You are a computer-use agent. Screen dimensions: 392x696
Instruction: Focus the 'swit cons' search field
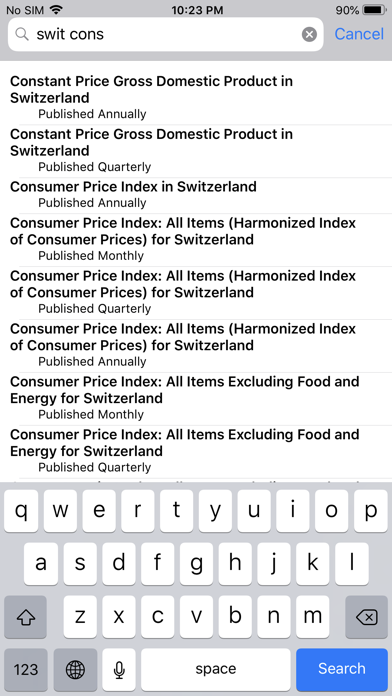click(x=166, y=34)
